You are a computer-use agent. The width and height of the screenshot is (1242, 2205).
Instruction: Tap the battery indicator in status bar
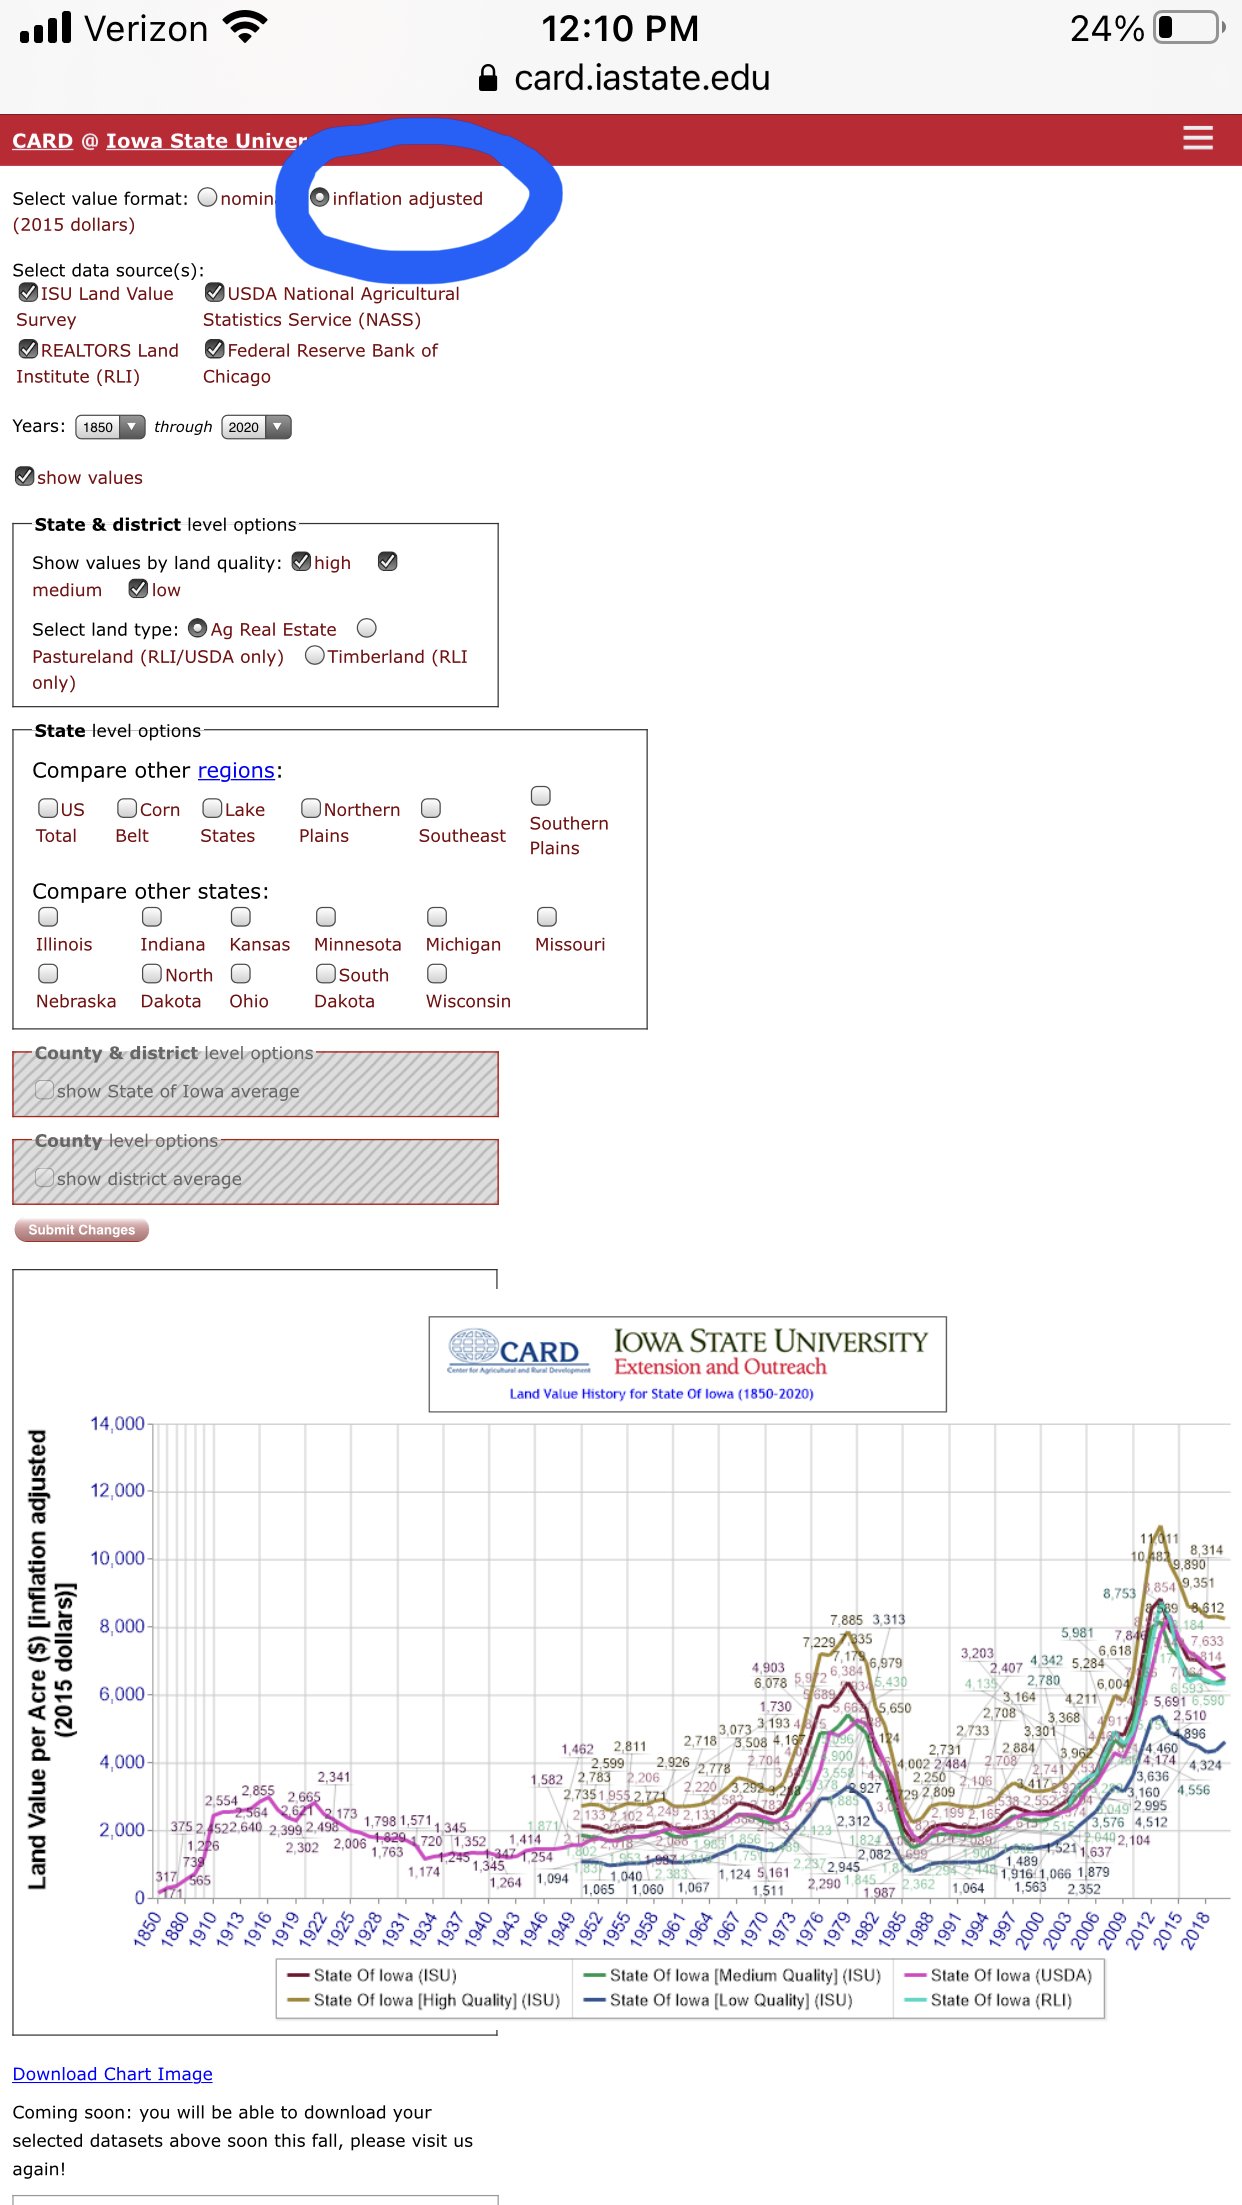point(1189,28)
